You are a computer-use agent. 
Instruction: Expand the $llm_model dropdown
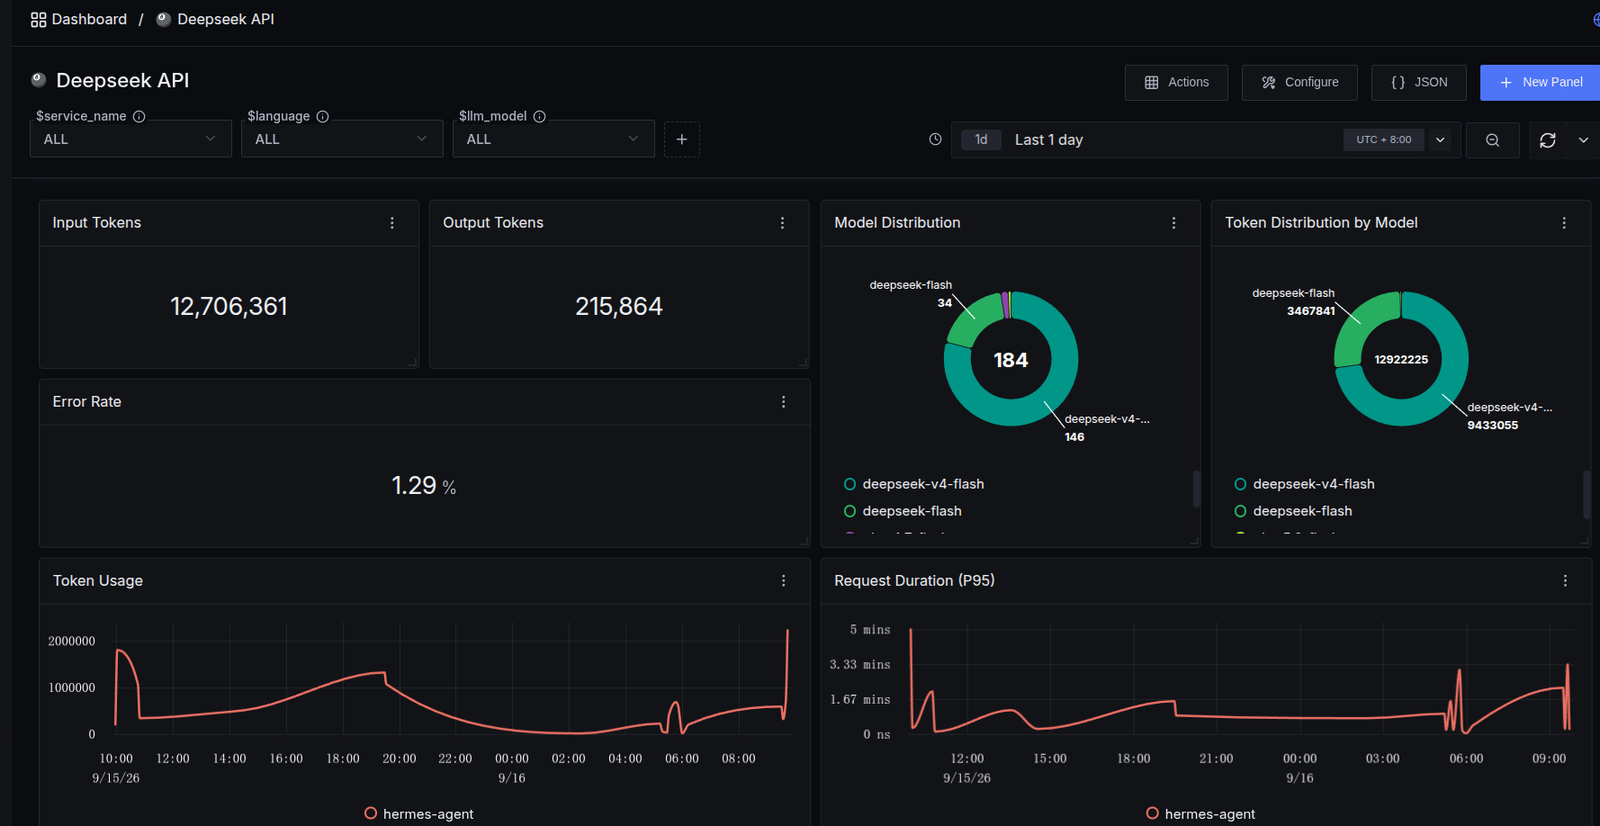553,139
